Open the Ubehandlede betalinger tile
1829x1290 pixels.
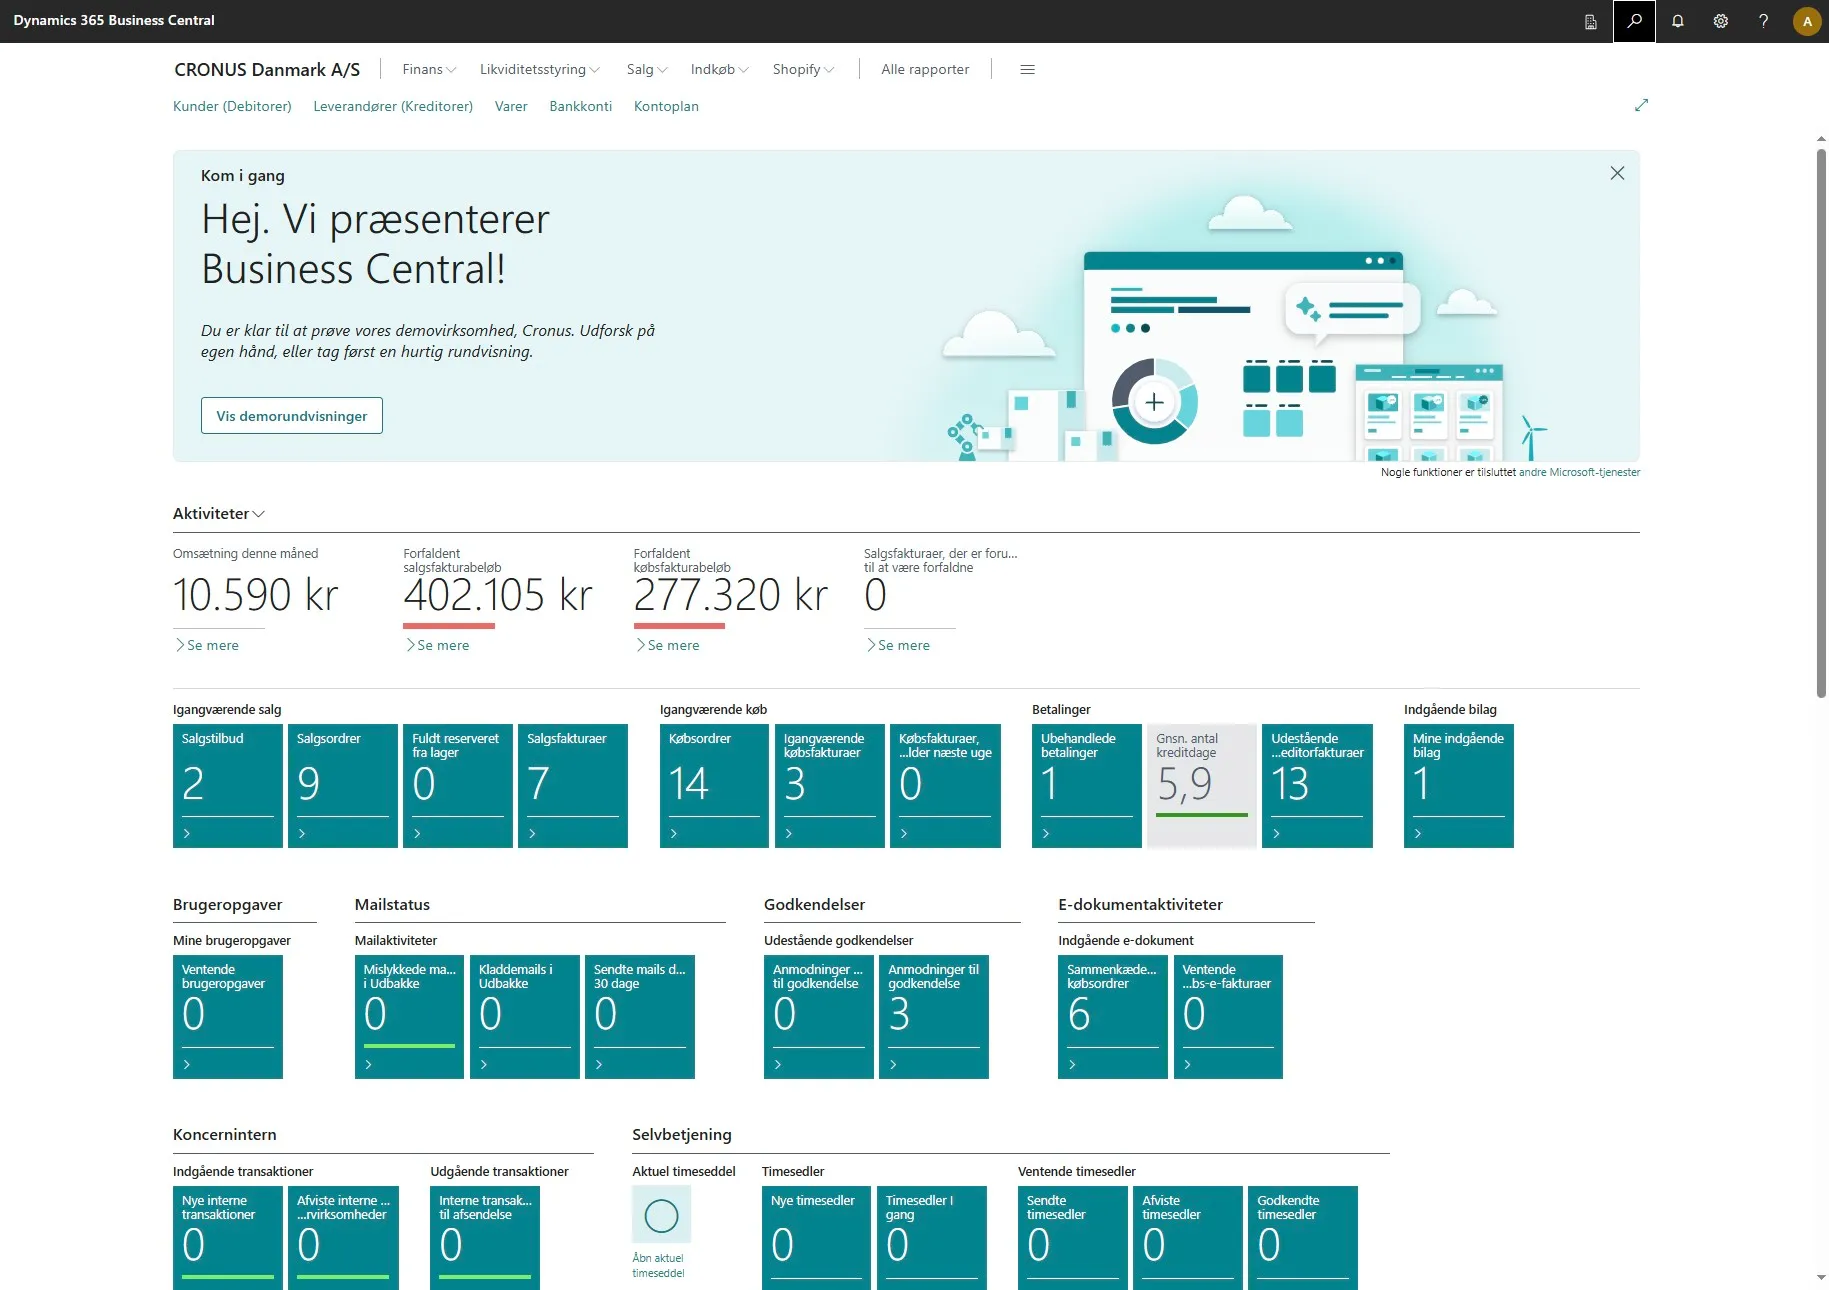tap(1087, 786)
